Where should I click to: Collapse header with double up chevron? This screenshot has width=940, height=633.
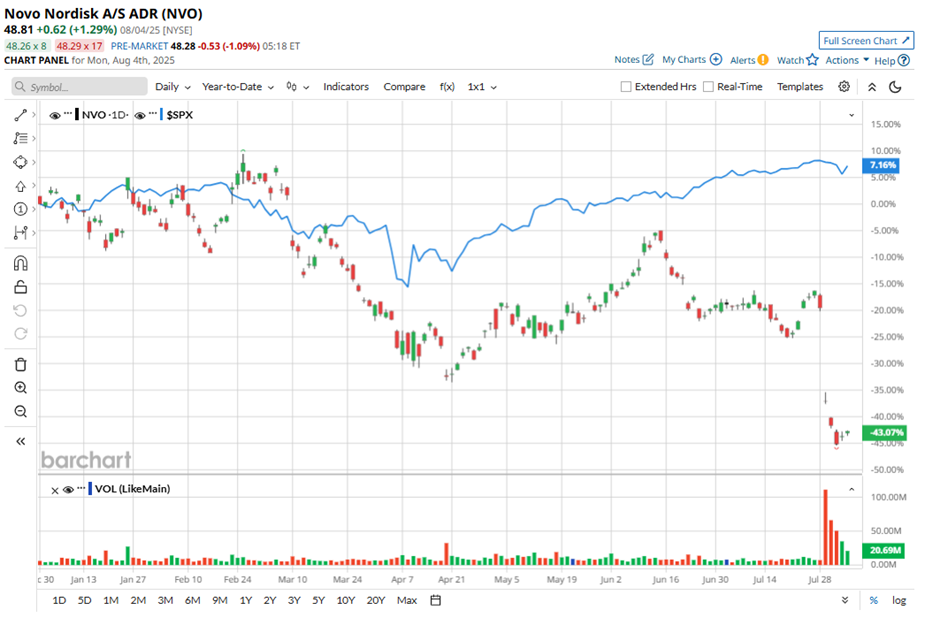872,87
